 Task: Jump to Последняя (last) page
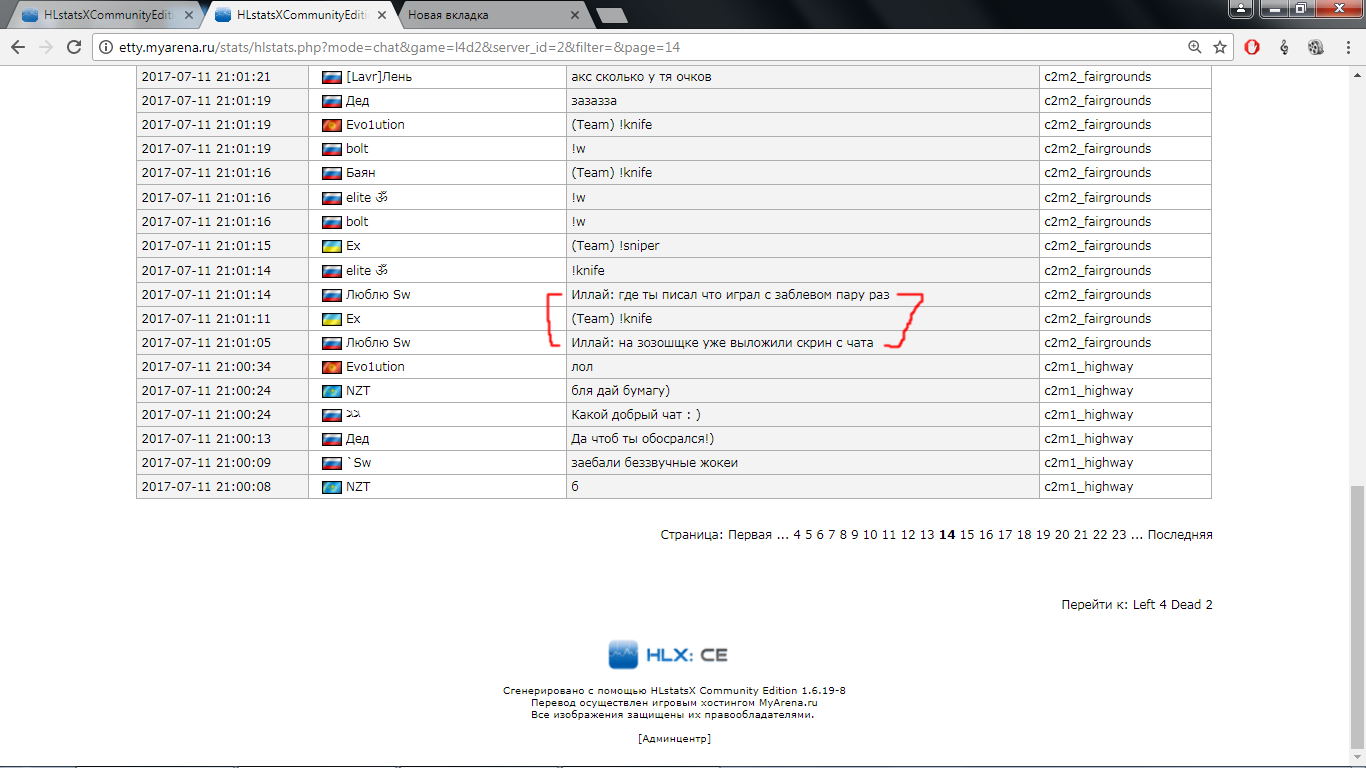coord(1179,535)
